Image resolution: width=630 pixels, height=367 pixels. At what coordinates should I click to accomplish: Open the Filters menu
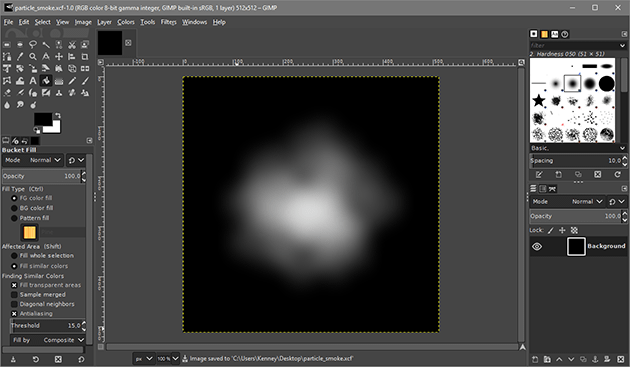[x=168, y=22]
